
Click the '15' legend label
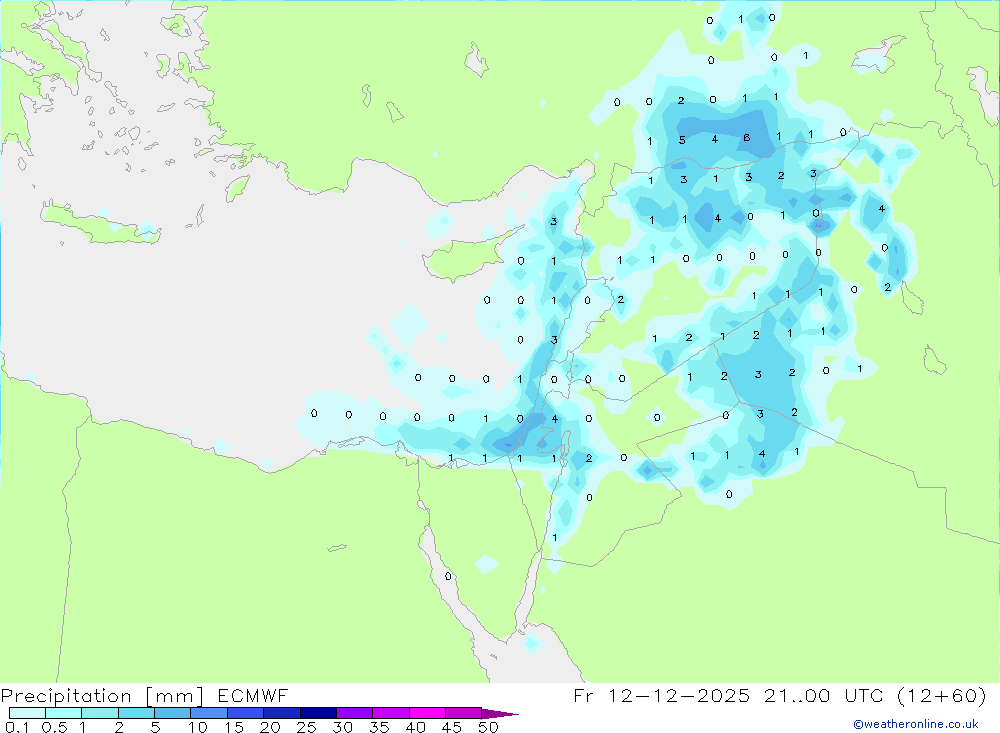pos(234,727)
